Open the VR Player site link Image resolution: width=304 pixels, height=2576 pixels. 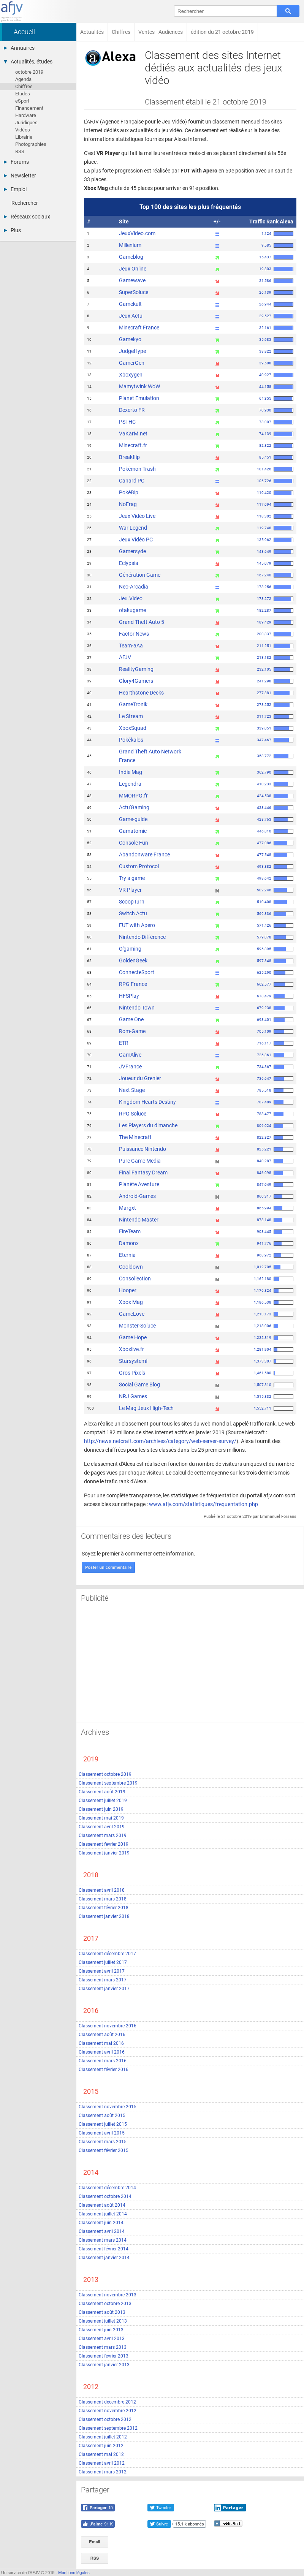(x=130, y=890)
